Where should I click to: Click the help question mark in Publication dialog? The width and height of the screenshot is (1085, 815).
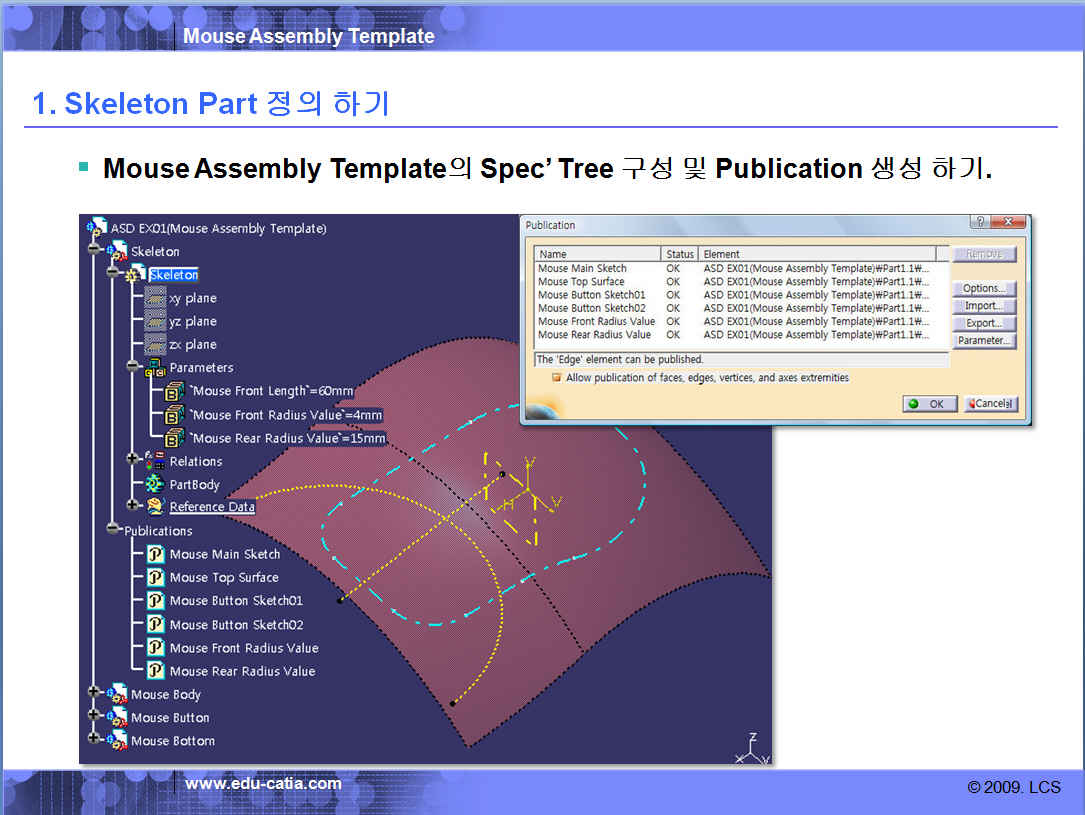[979, 221]
